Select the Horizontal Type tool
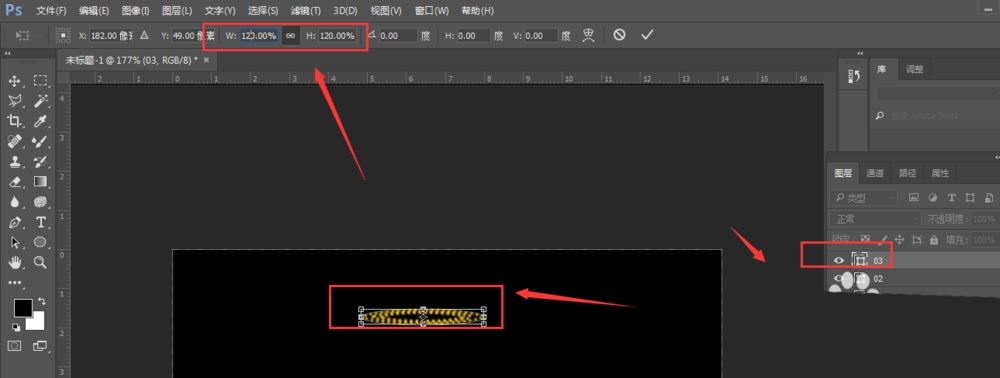 coord(41,222)
